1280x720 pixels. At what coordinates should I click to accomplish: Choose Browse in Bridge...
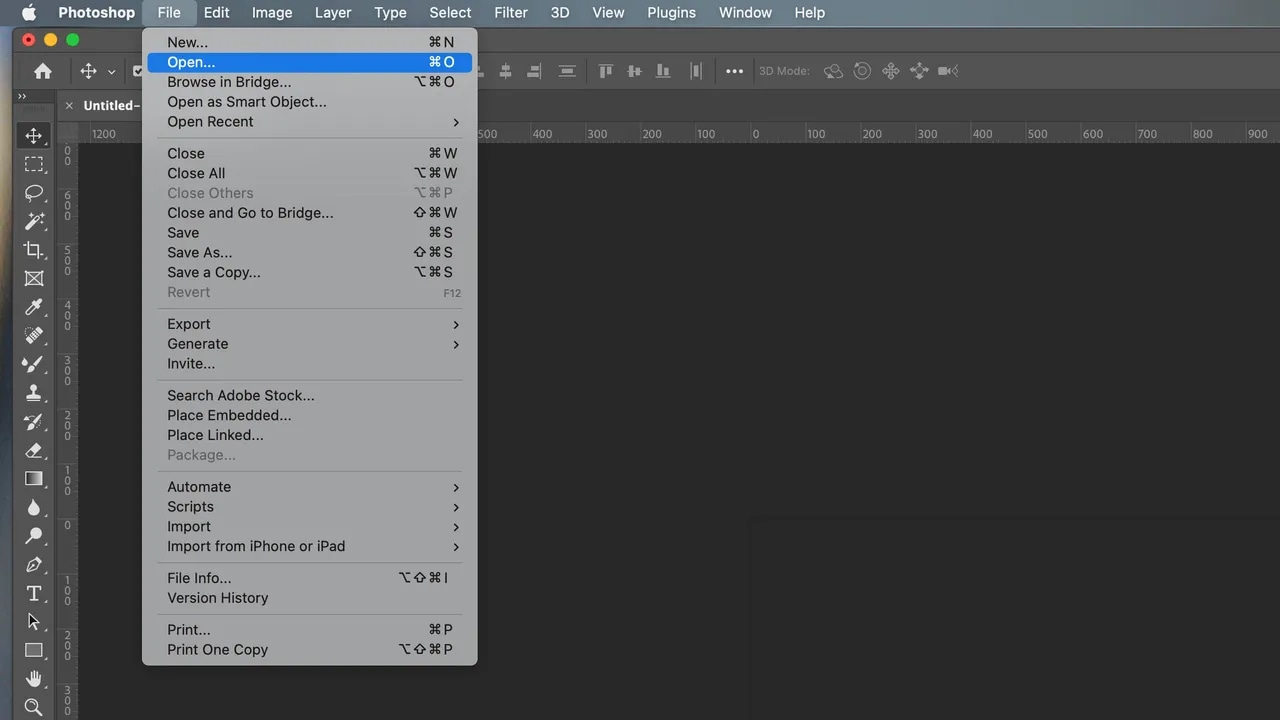tap(309, 82)
